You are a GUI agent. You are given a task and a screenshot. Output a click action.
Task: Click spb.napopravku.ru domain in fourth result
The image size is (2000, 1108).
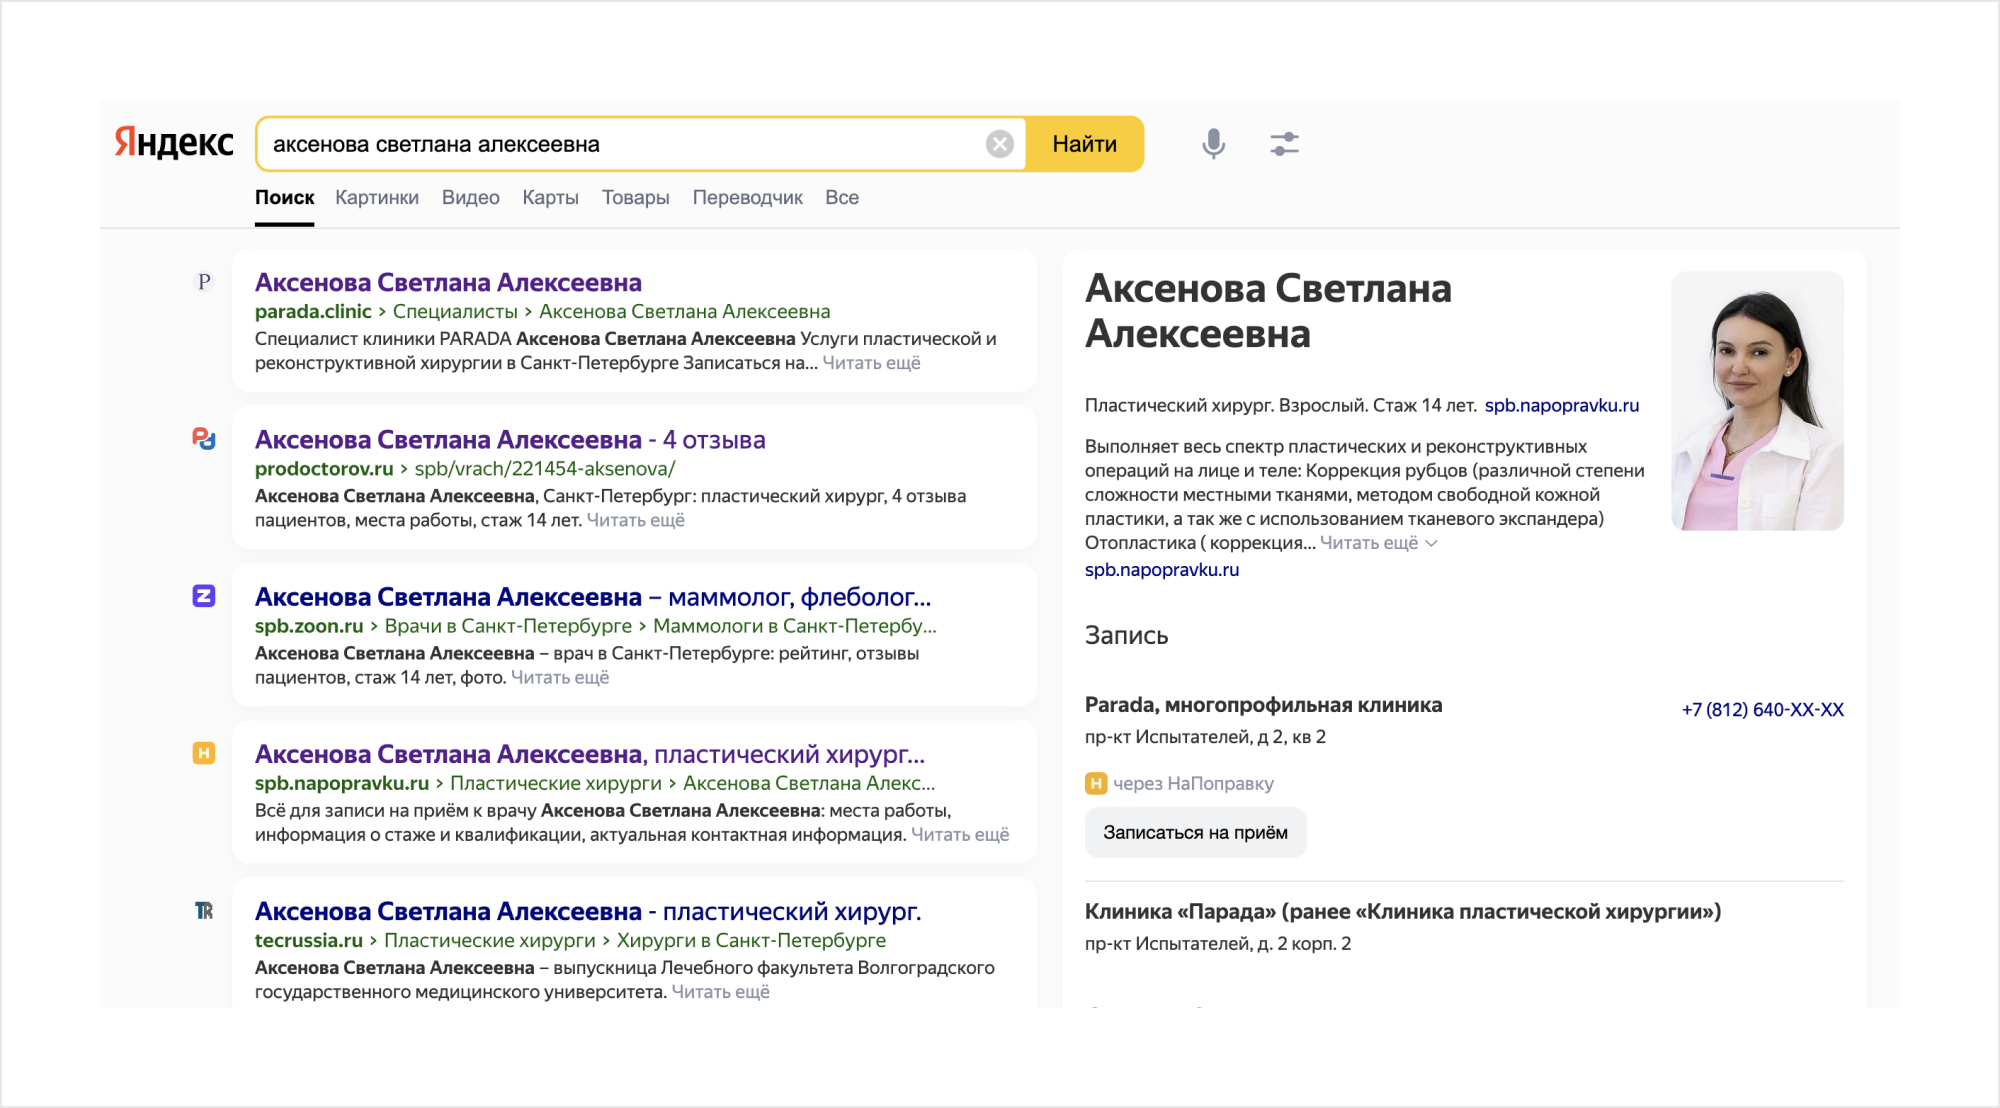342,782
